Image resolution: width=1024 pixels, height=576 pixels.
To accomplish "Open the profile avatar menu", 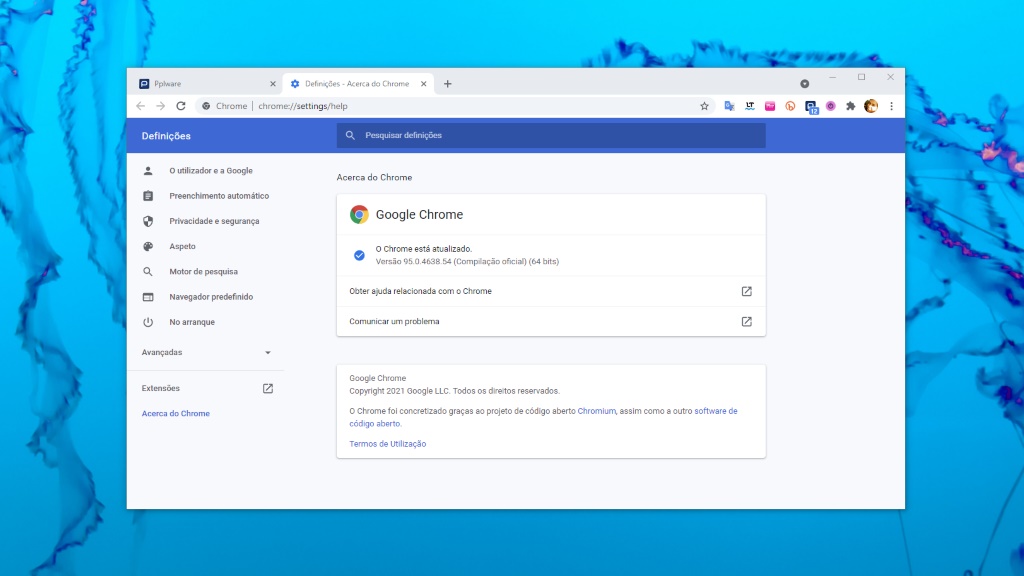I will point(871,106).
